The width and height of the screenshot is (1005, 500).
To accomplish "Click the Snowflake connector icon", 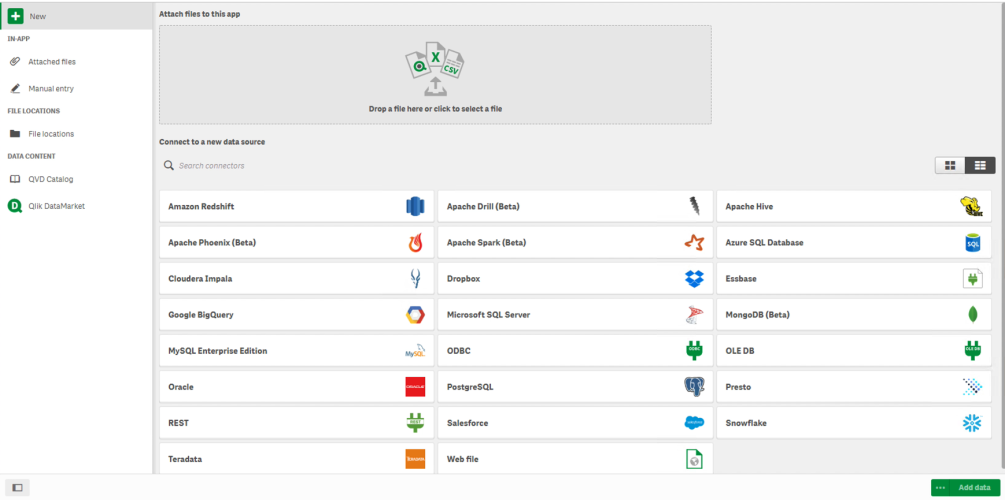I will click(x=972, y=423).
